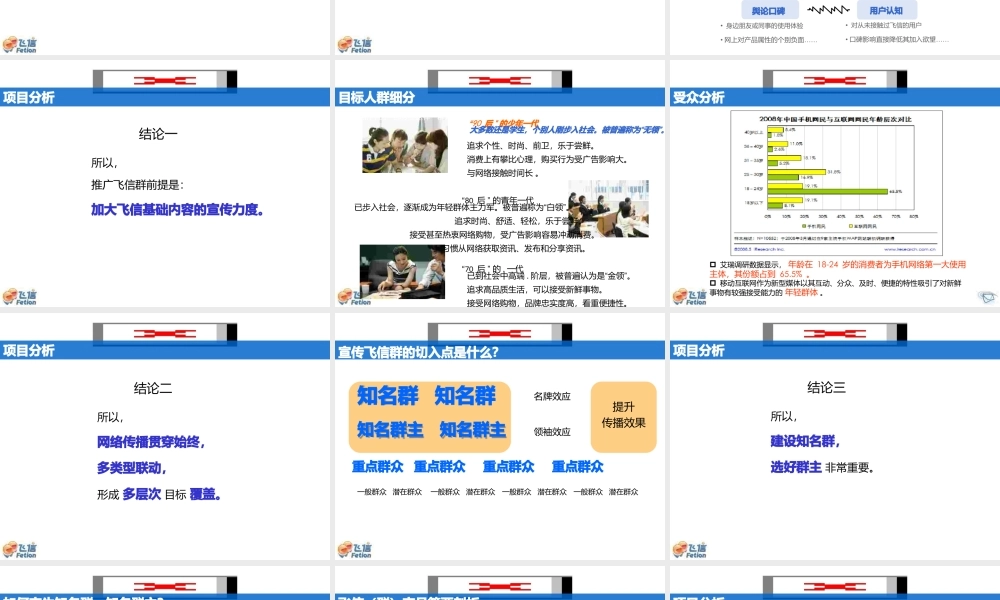Click blue text 覆盖
The width and height of the screenshot is (1000, 600).
[x=205, y=494]
